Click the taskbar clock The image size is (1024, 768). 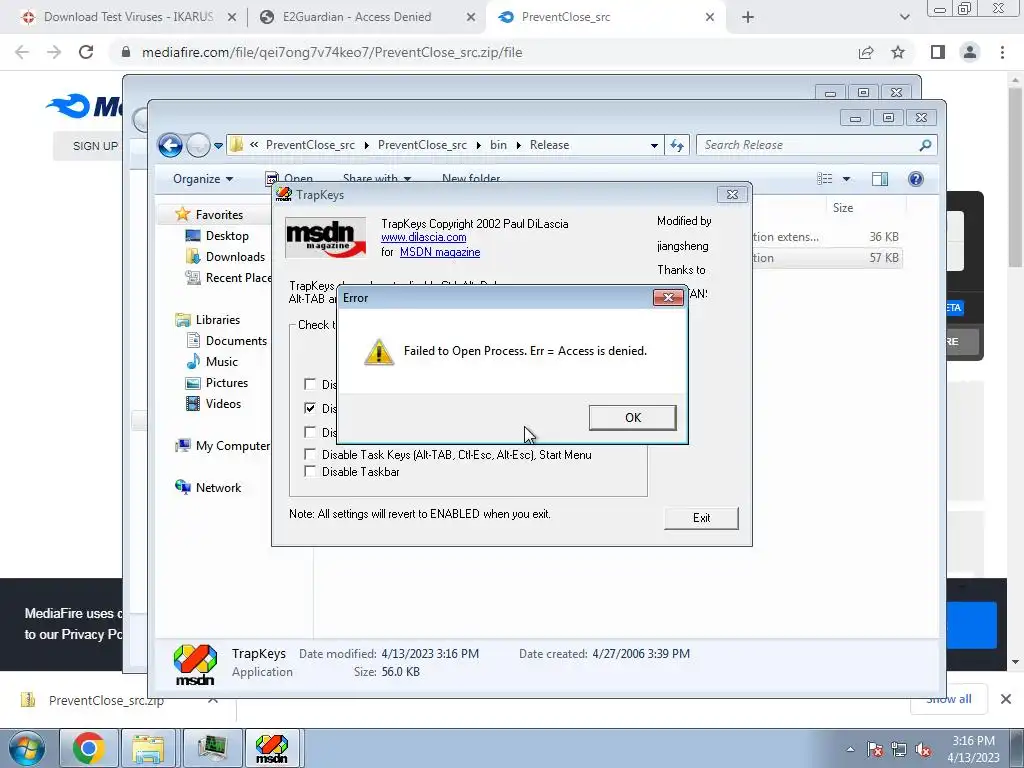(x=973, y=749)
